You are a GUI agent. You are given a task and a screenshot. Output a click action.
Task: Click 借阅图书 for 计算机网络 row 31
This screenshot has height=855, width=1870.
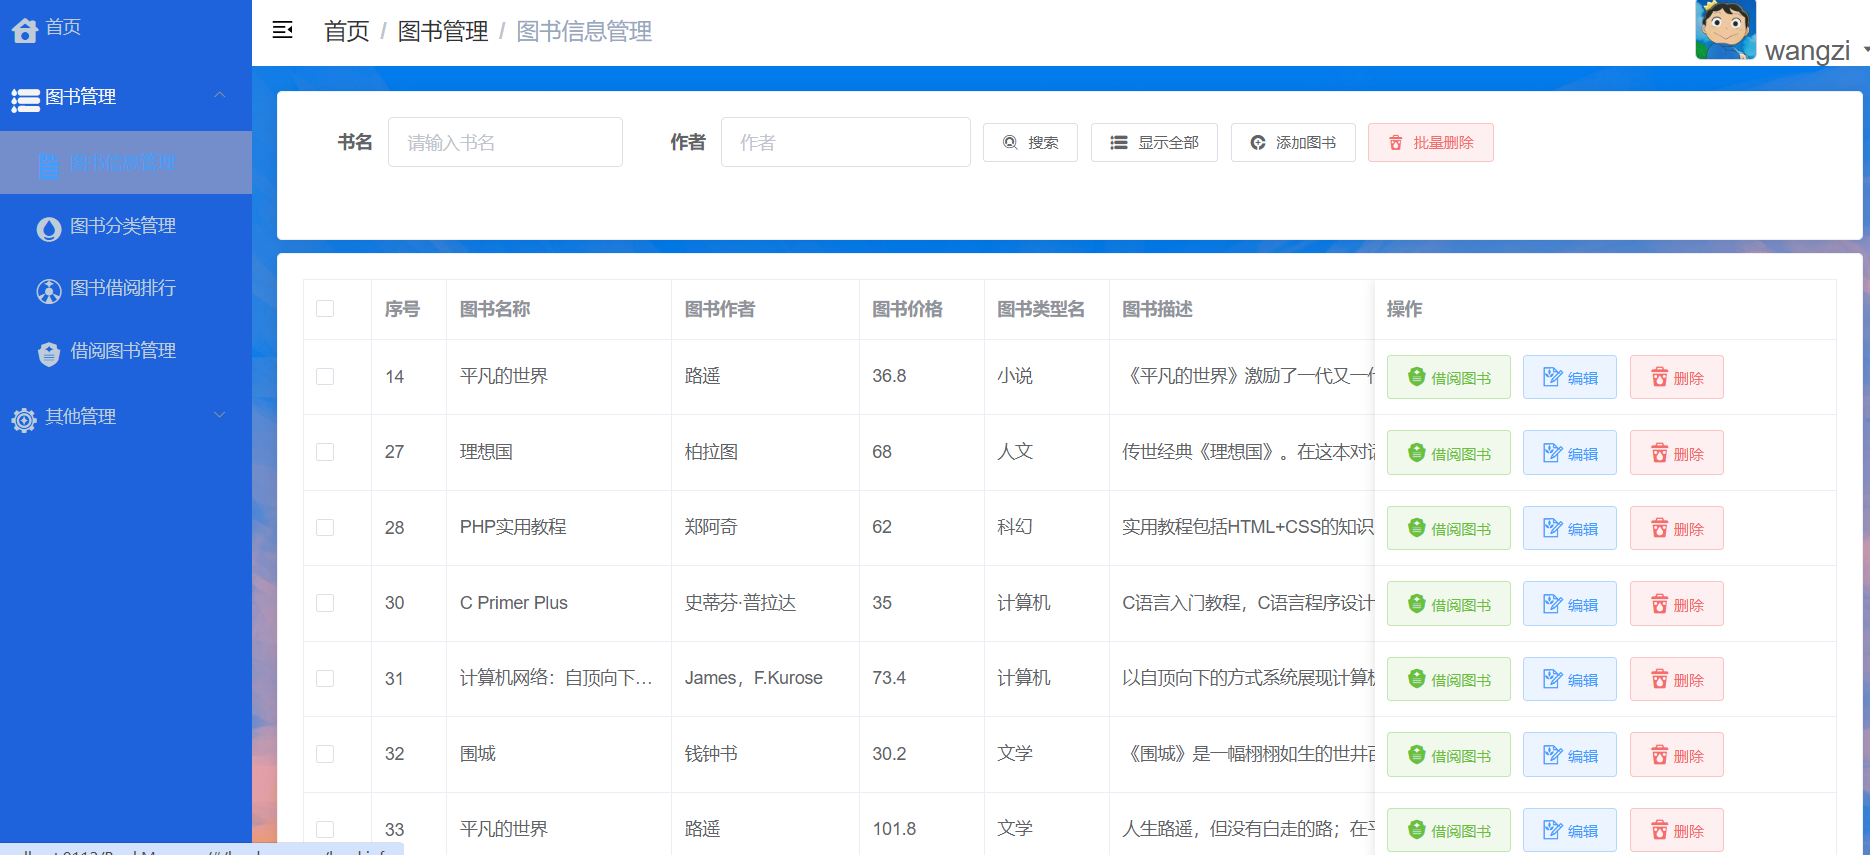coord(1449,679)
